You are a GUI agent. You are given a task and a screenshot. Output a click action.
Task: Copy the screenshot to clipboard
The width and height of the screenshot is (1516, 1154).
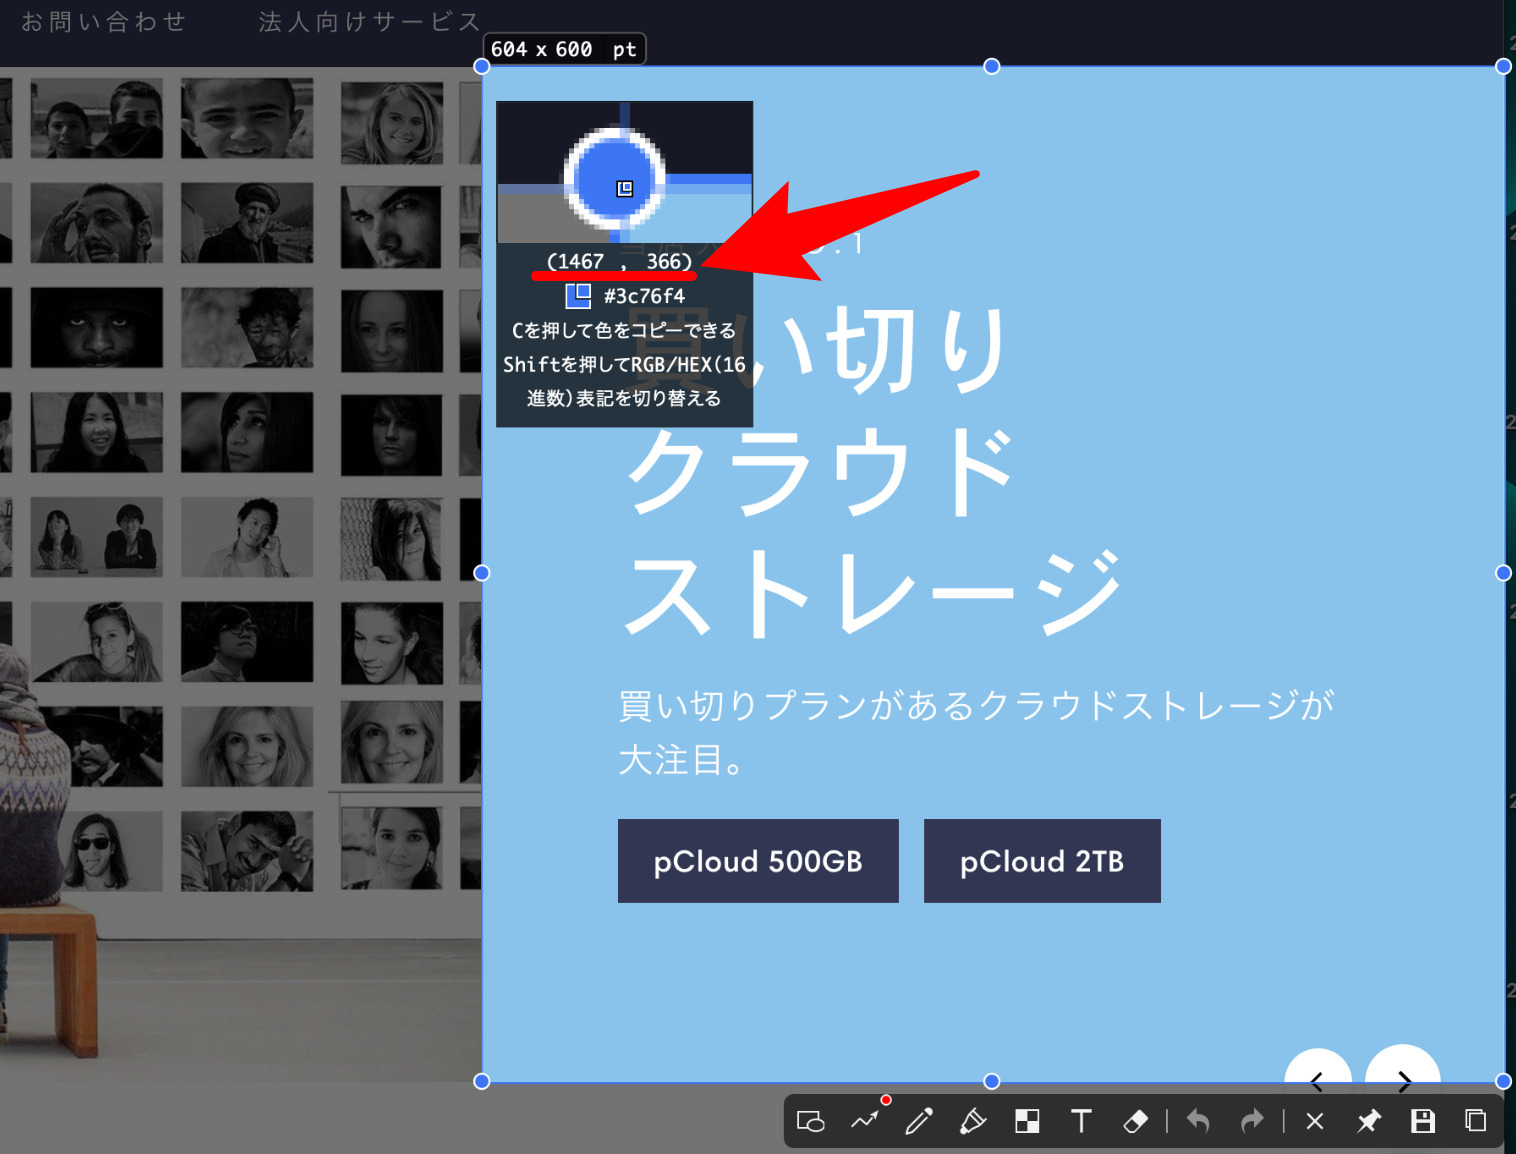tap(1476, 1121)
